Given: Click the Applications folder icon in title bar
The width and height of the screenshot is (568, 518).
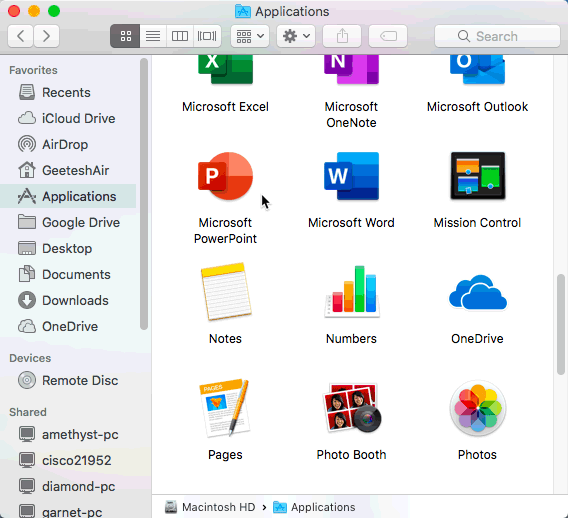Looking at the screenshot, I should (243, 12).
